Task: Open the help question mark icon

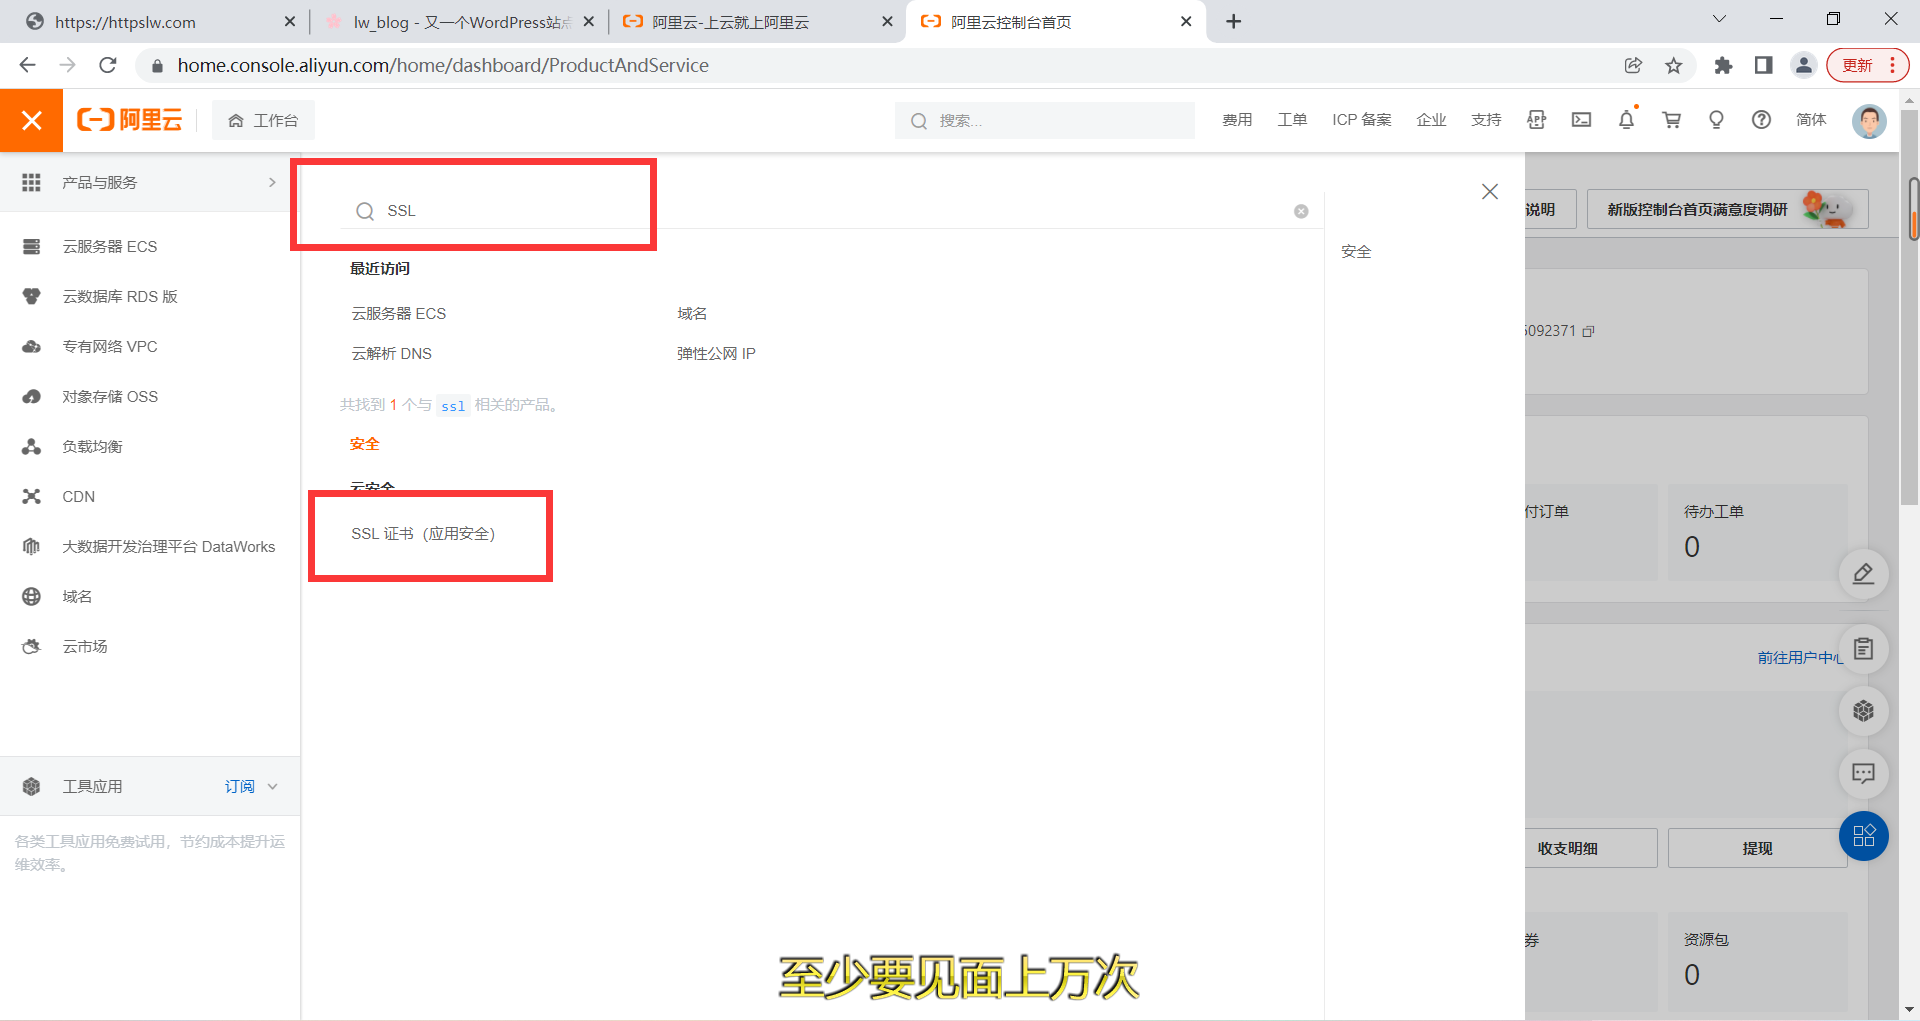Action: coord(1761,120)
